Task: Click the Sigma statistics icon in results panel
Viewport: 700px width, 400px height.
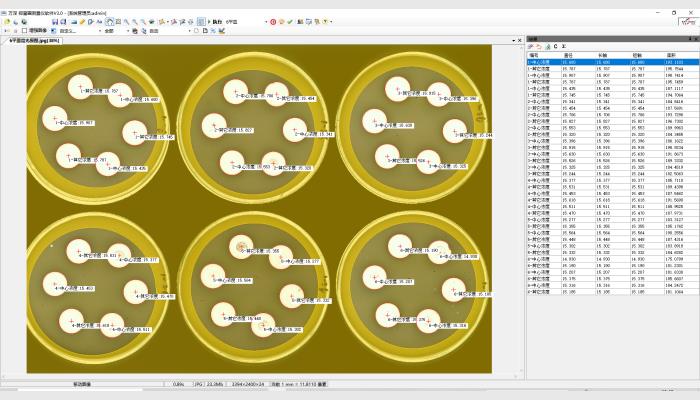Action: click(x=564, y=47)
